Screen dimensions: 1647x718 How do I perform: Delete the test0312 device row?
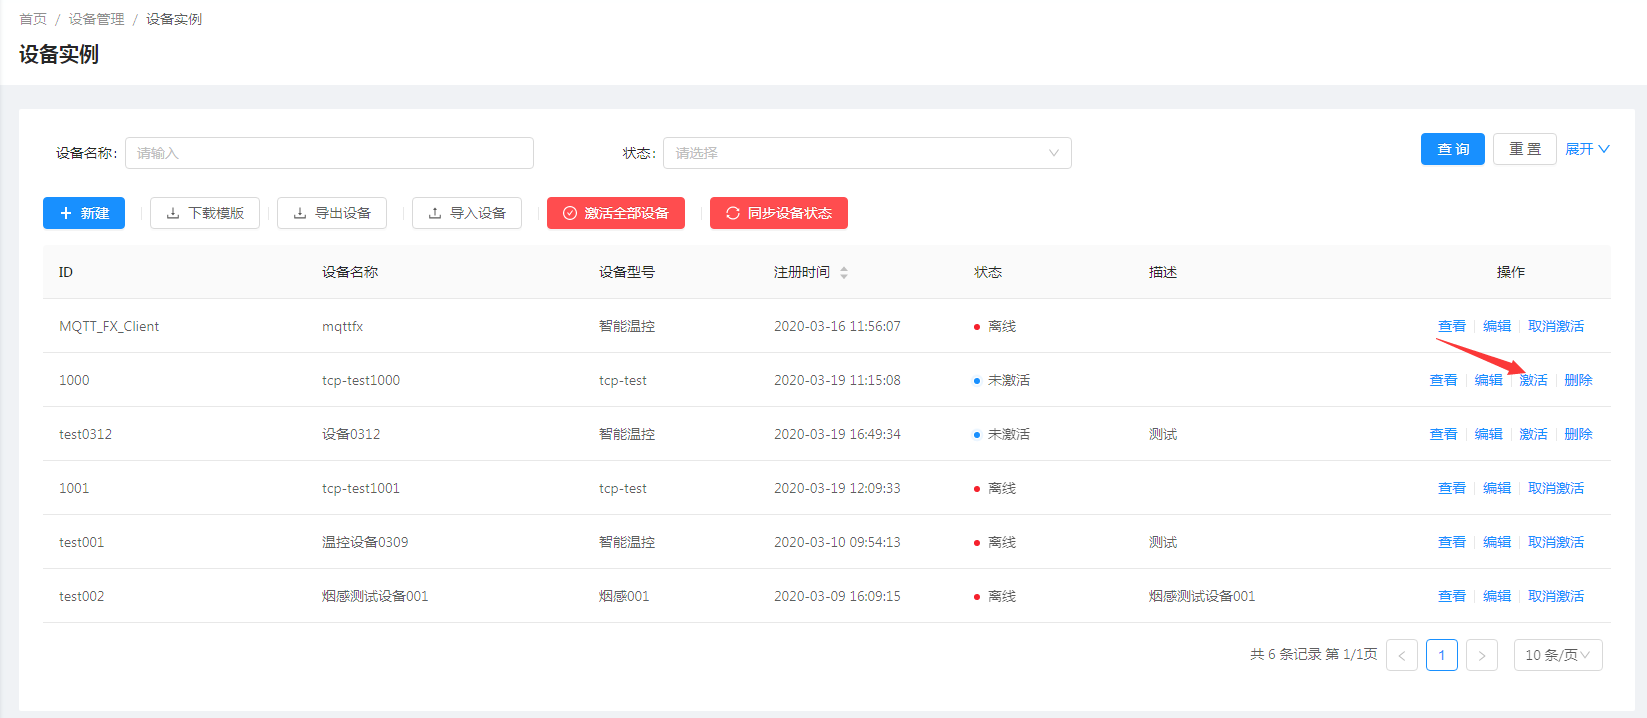(1578, 434)
